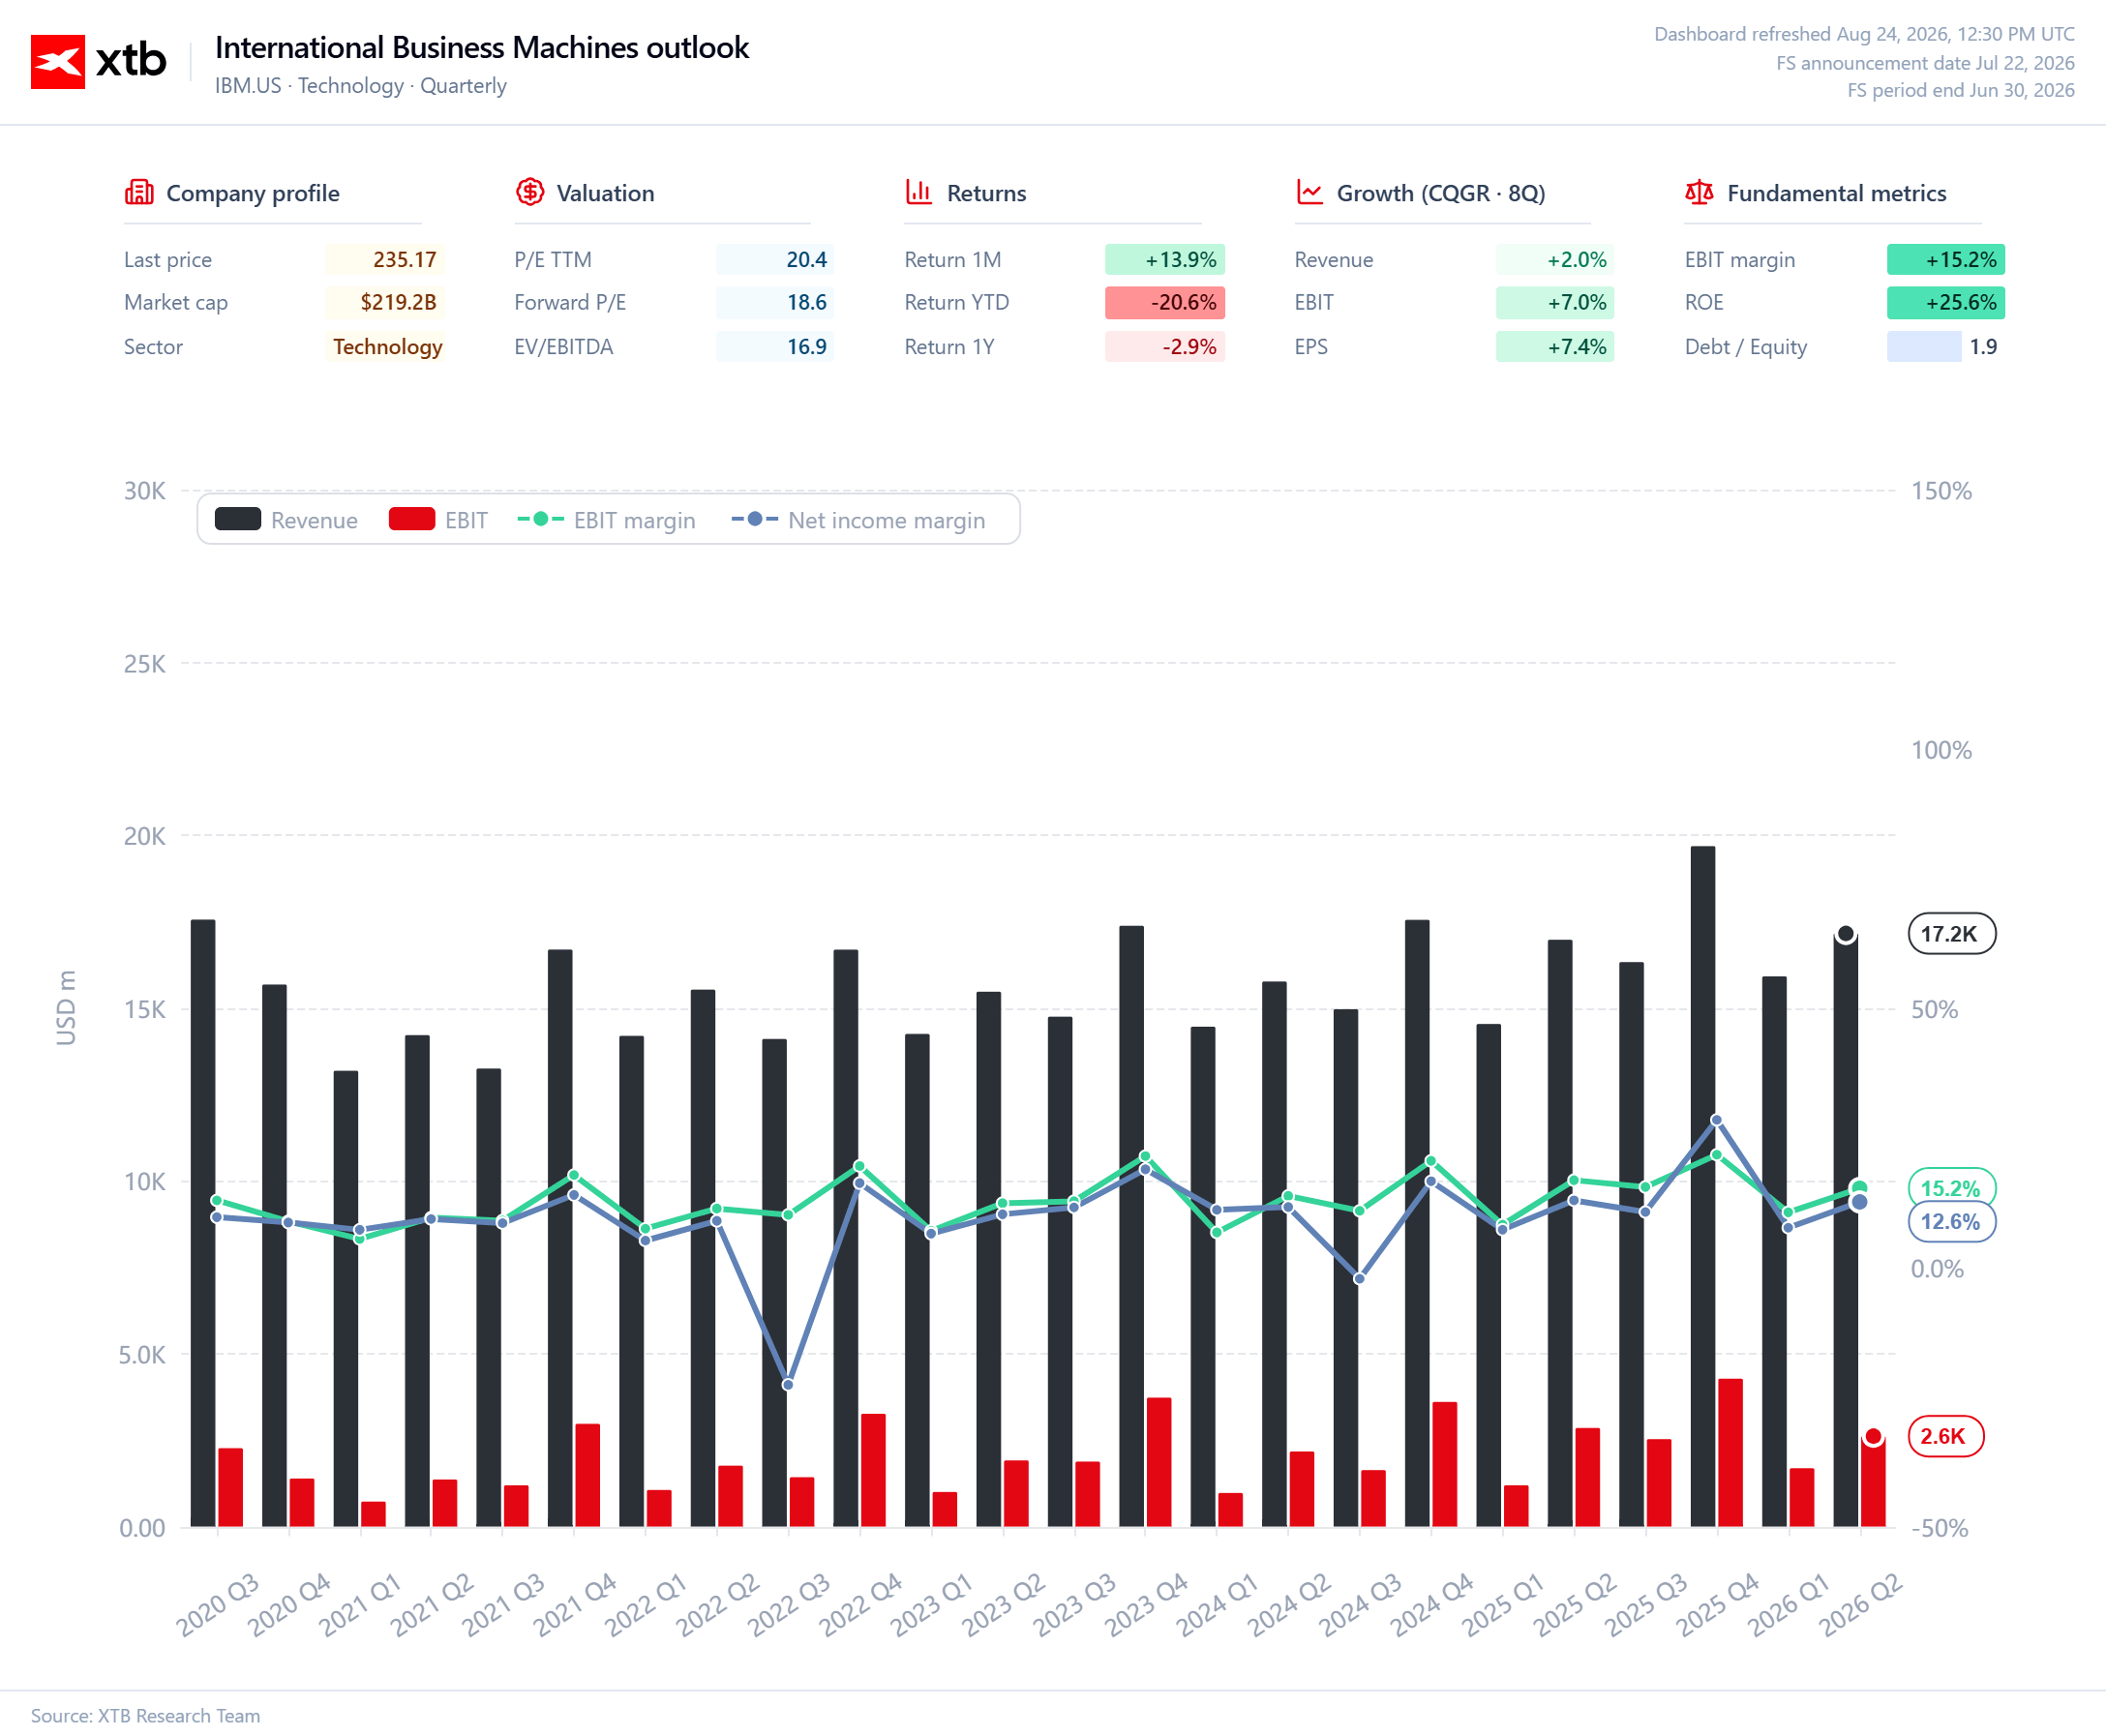Click the USD m axis title

pos(66,1007)
